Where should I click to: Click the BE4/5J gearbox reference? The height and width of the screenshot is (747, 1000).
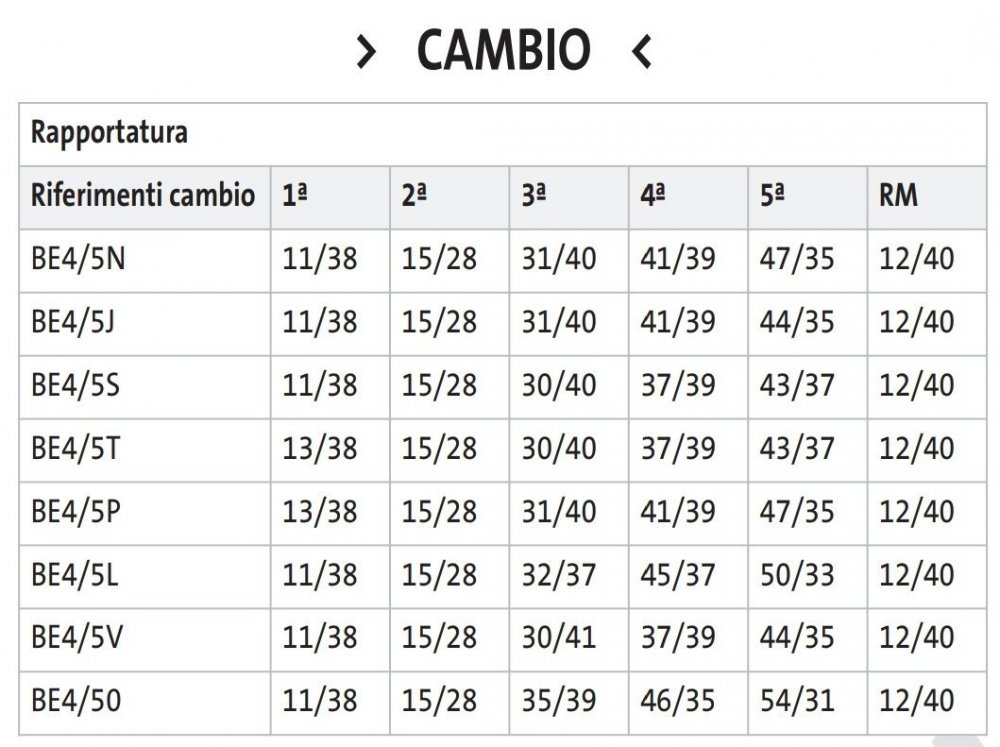[75, 322]
